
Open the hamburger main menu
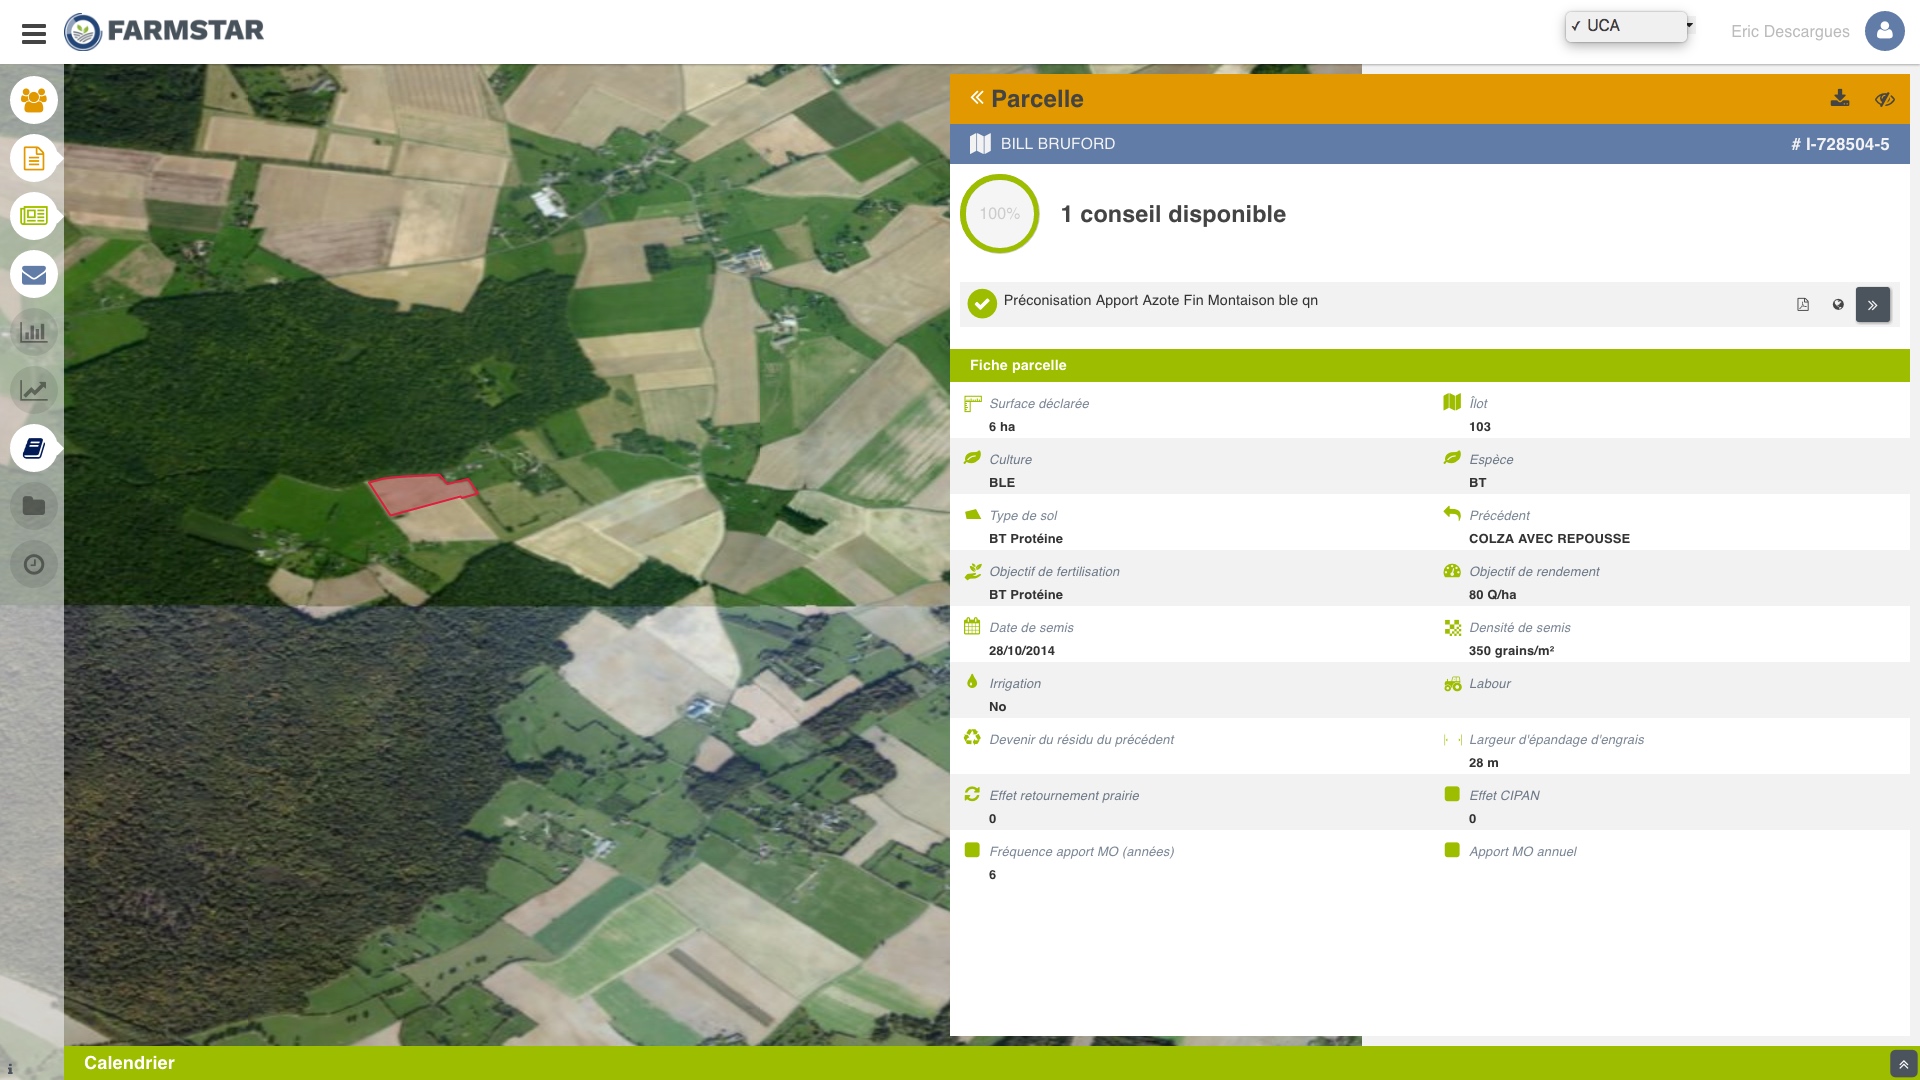coord(34,33)
